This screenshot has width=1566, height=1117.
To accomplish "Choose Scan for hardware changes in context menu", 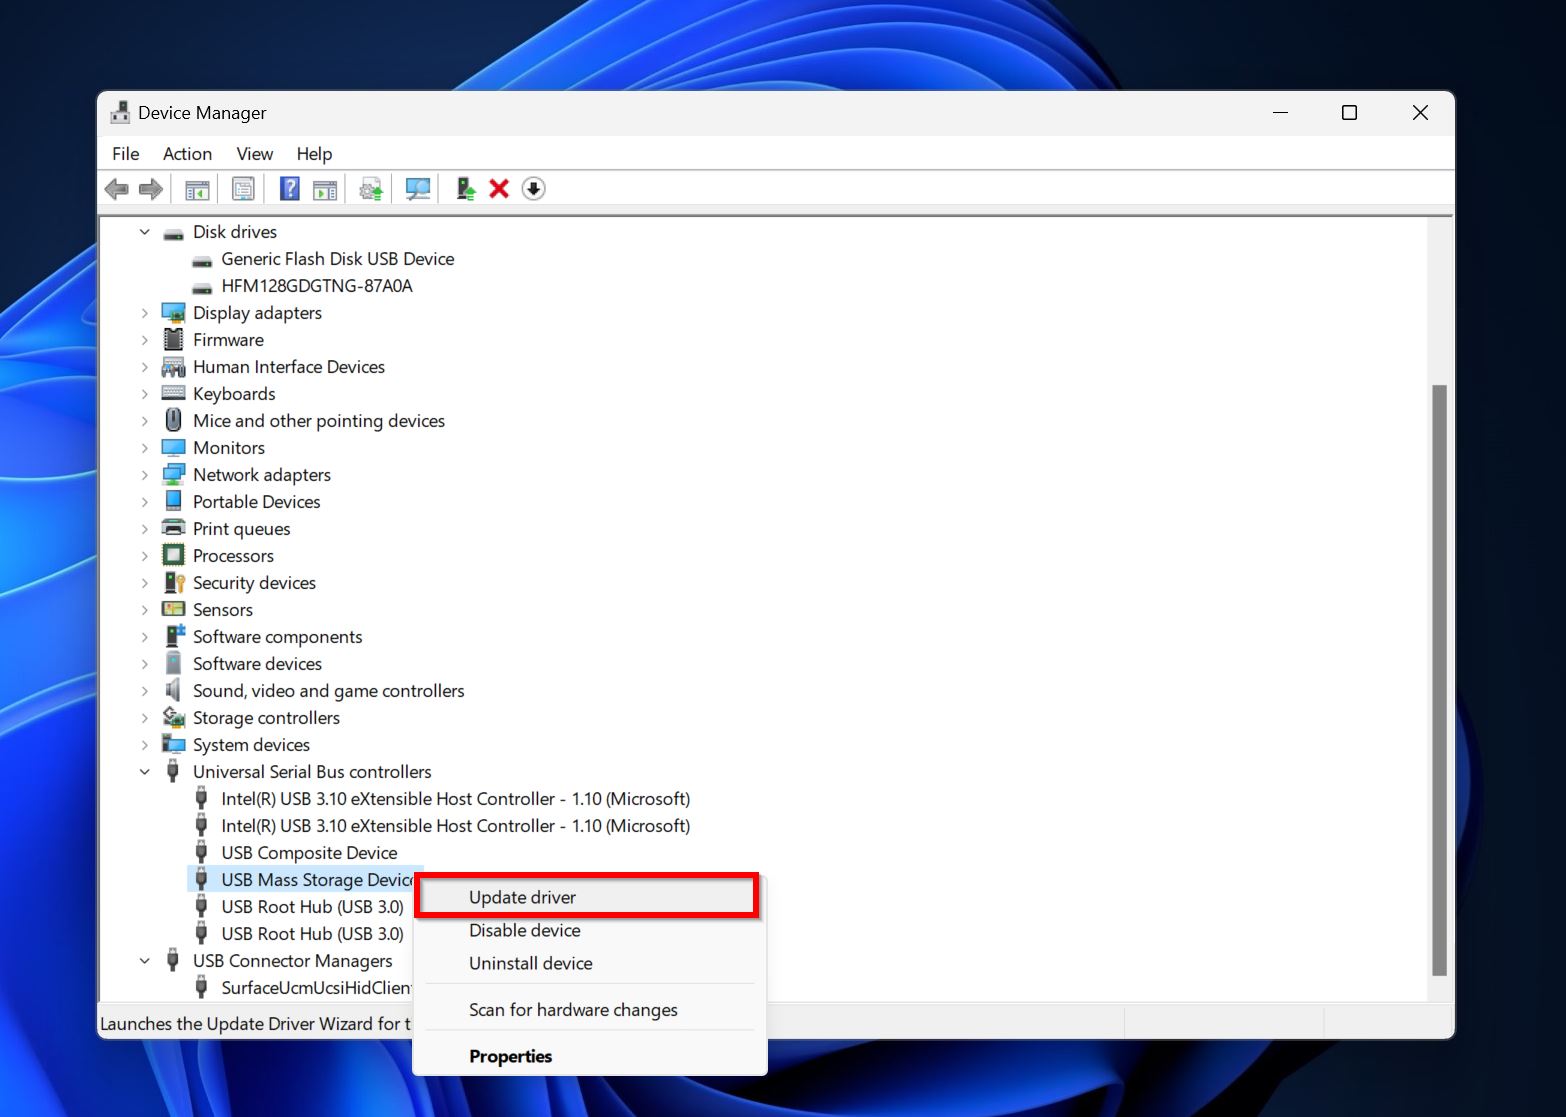I will pos(590,1010).
